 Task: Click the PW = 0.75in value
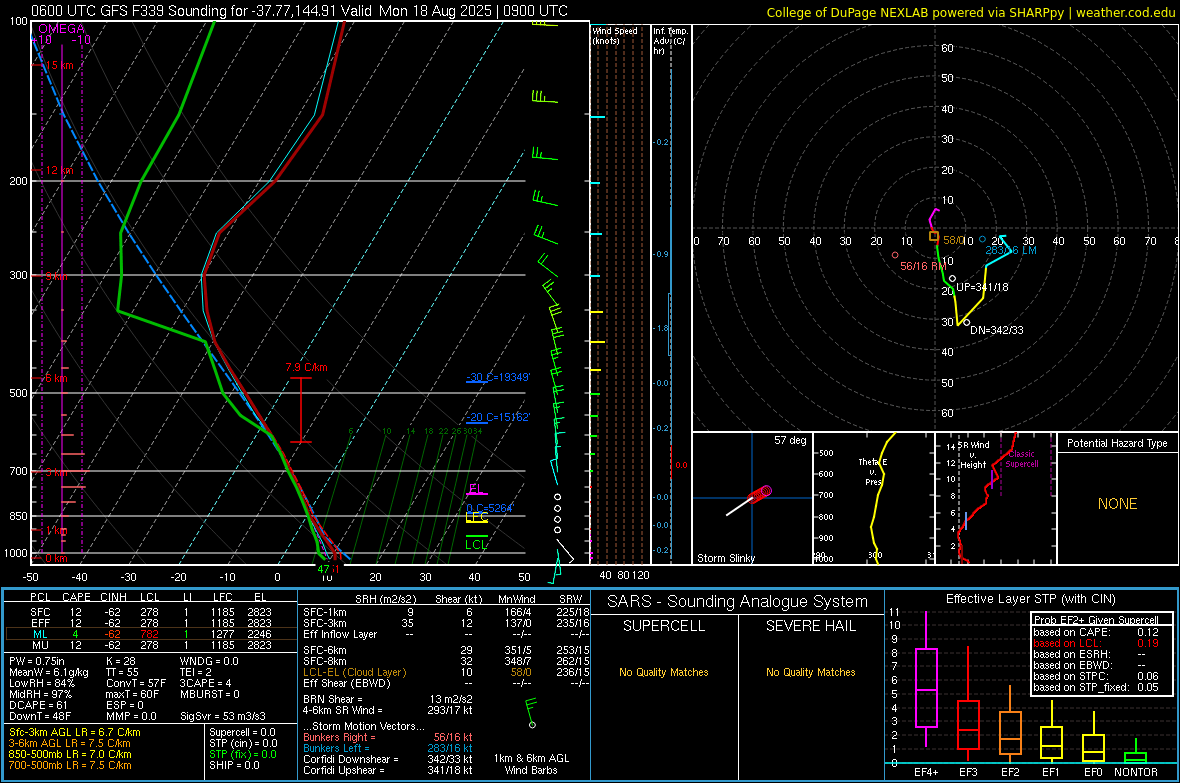click(x=37, y=661)
